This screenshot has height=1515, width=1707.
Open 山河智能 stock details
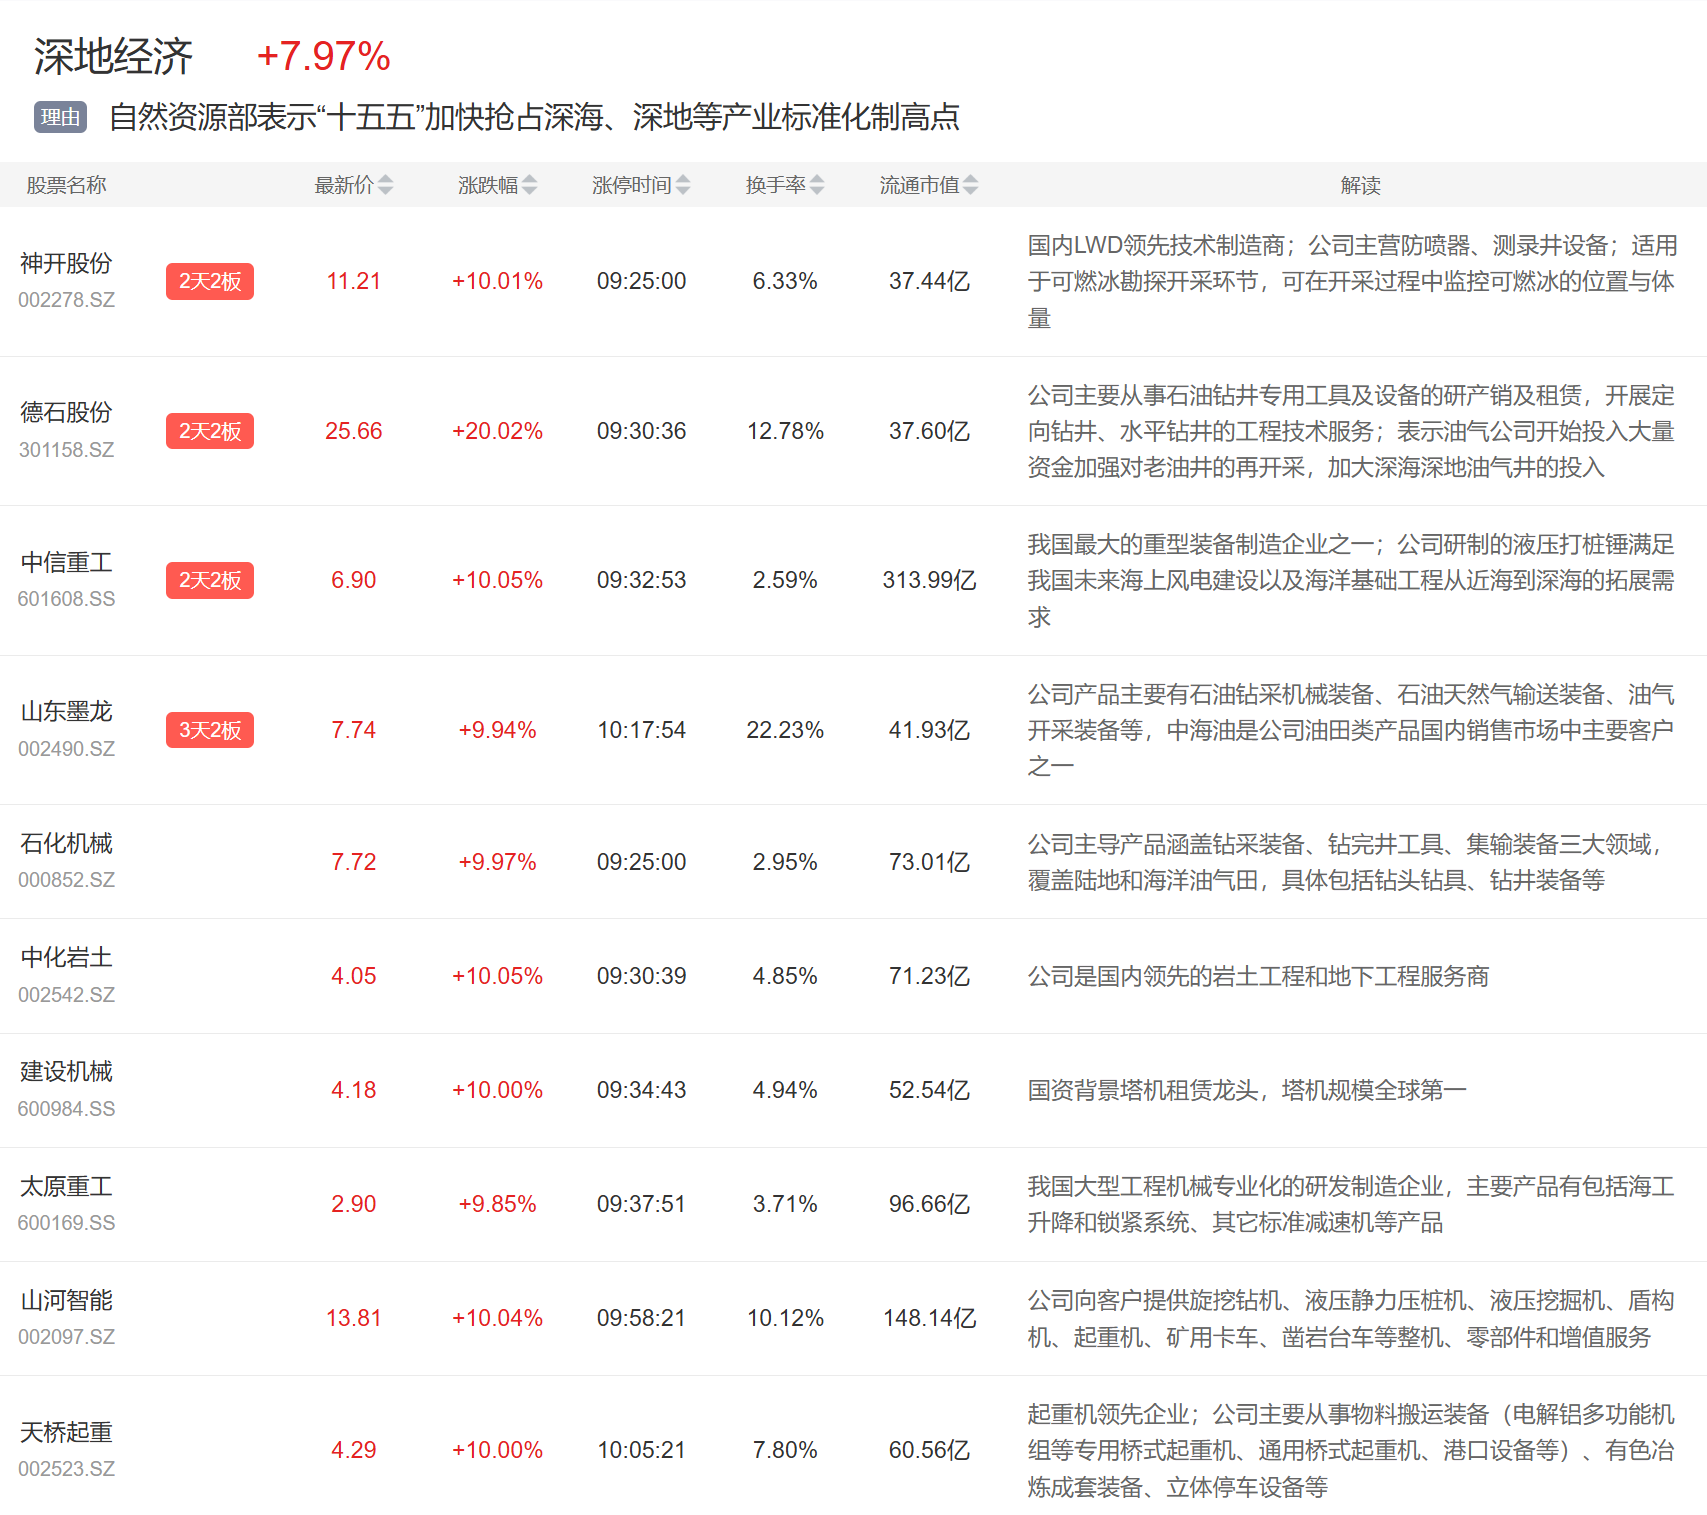click(x=66, y=1301)
